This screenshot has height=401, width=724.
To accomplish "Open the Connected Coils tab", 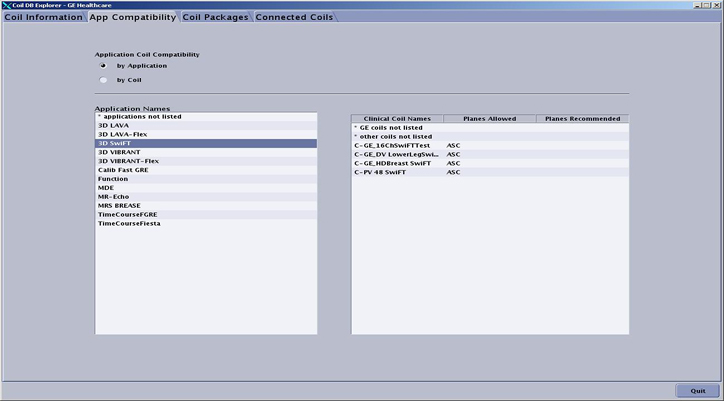I will point(294,17).
